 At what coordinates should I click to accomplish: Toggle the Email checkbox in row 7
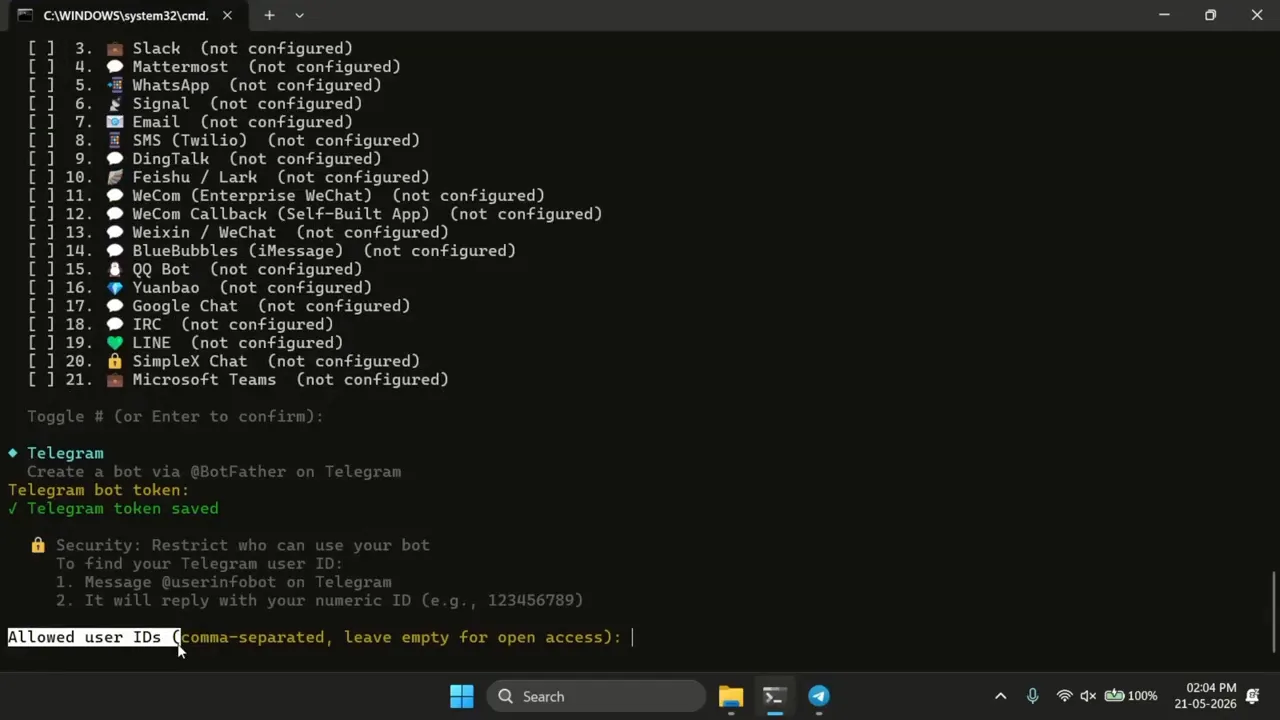41,122
